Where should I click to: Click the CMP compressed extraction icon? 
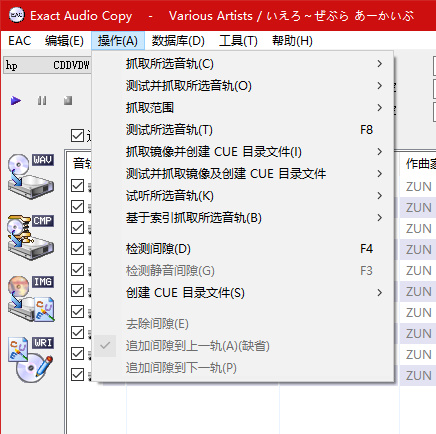pyautogui.click(x=31, y=237)
